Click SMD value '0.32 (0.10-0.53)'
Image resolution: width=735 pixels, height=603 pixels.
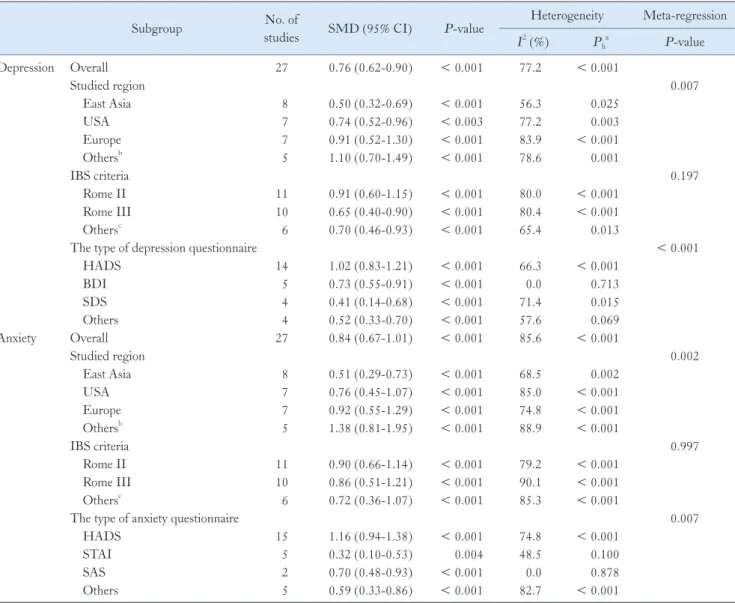tap(370, 555)
